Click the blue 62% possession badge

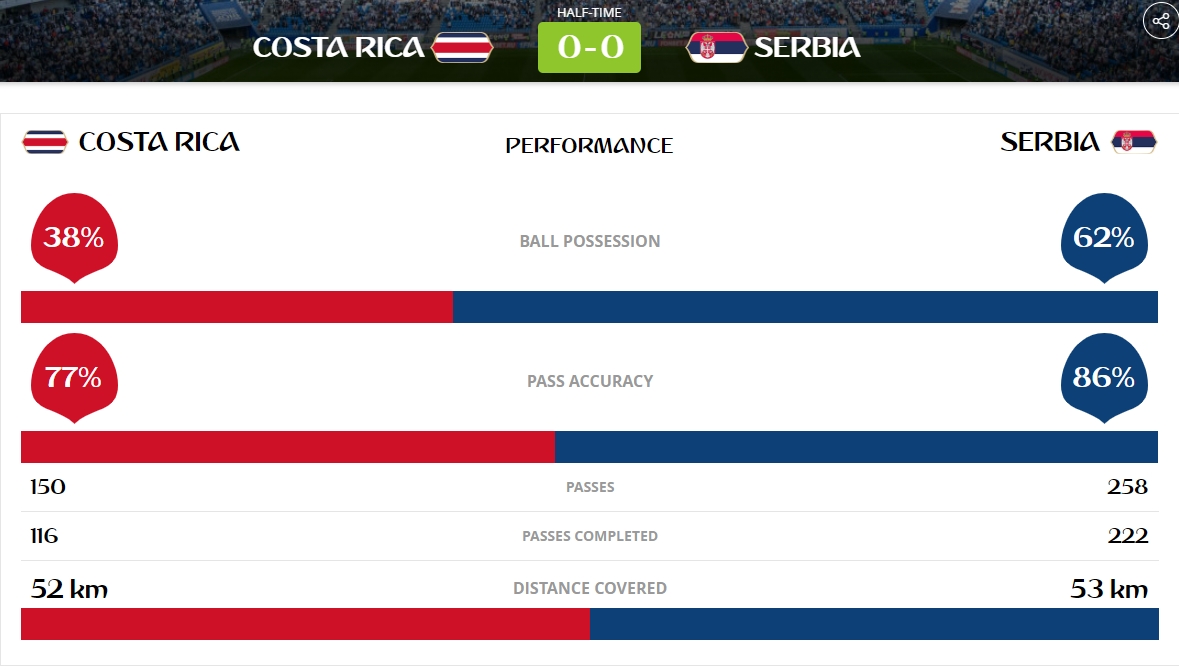pos(1104,238)
